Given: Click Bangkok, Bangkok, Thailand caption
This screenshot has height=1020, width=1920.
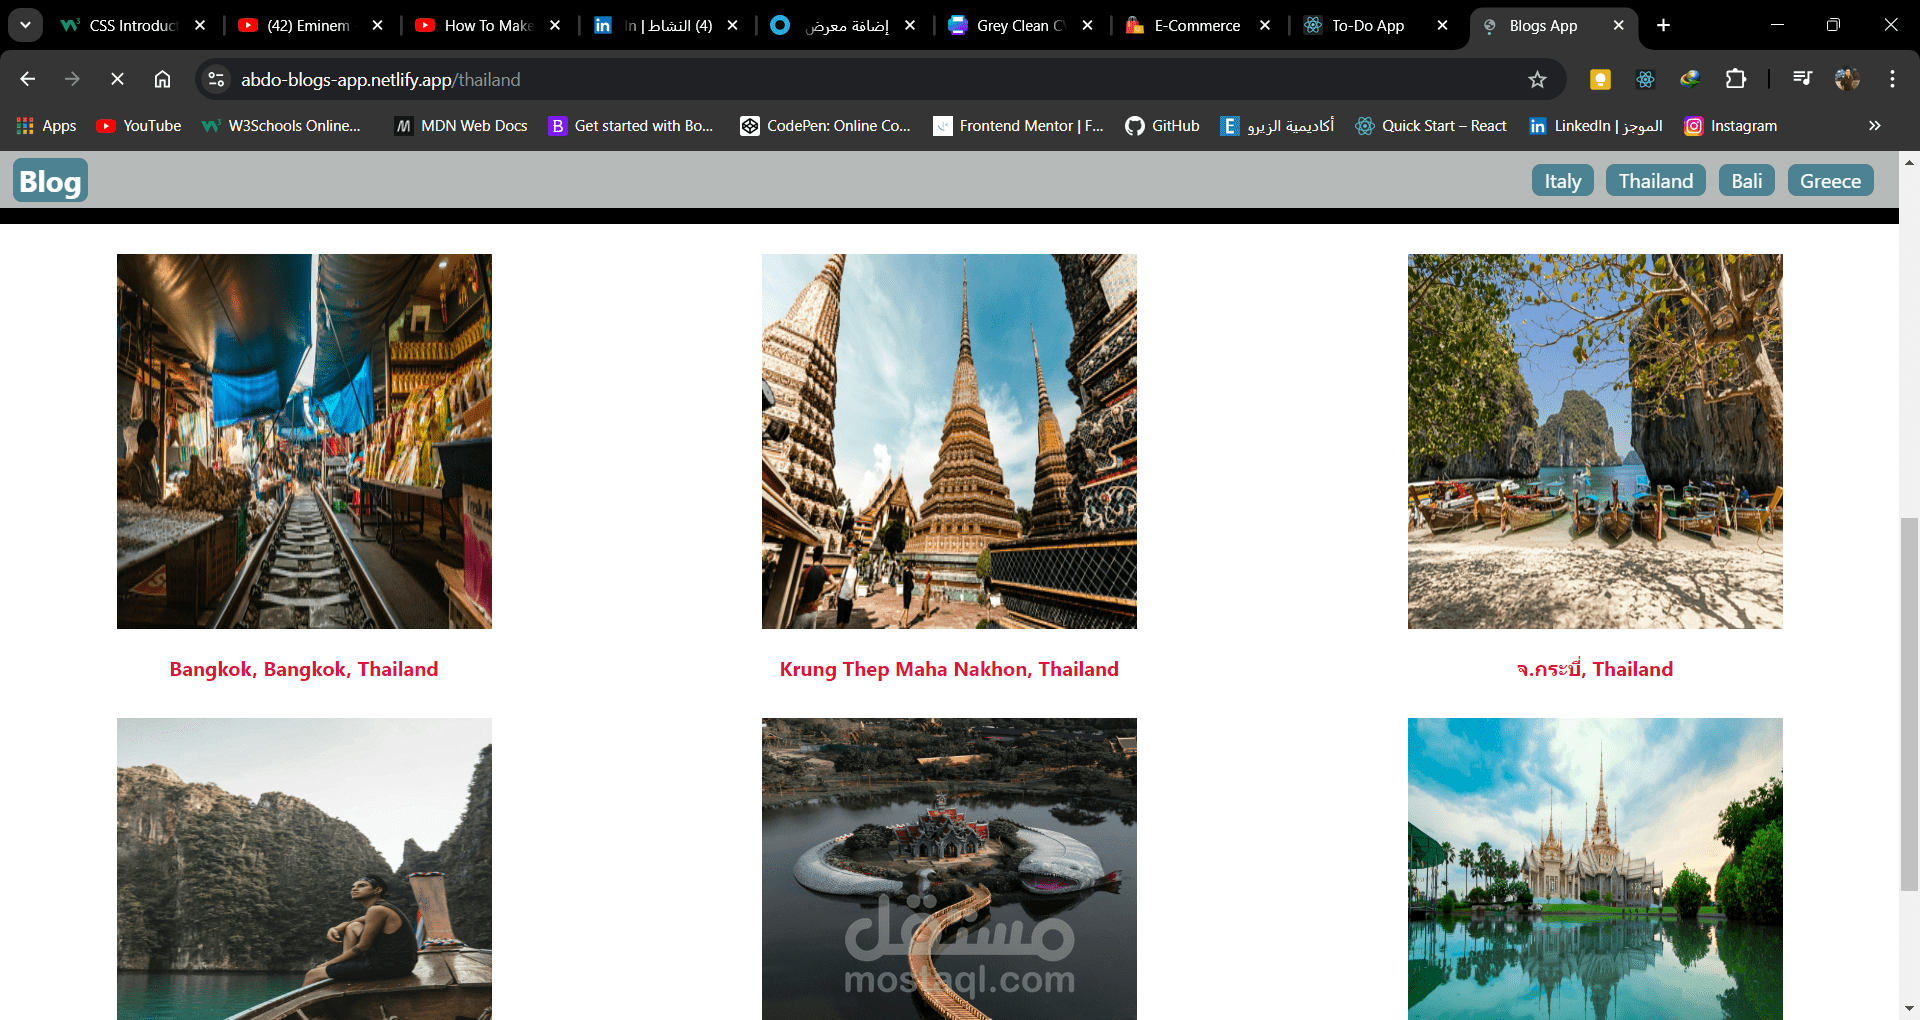Looking at the screenshot, I should [x=304, y=669].
